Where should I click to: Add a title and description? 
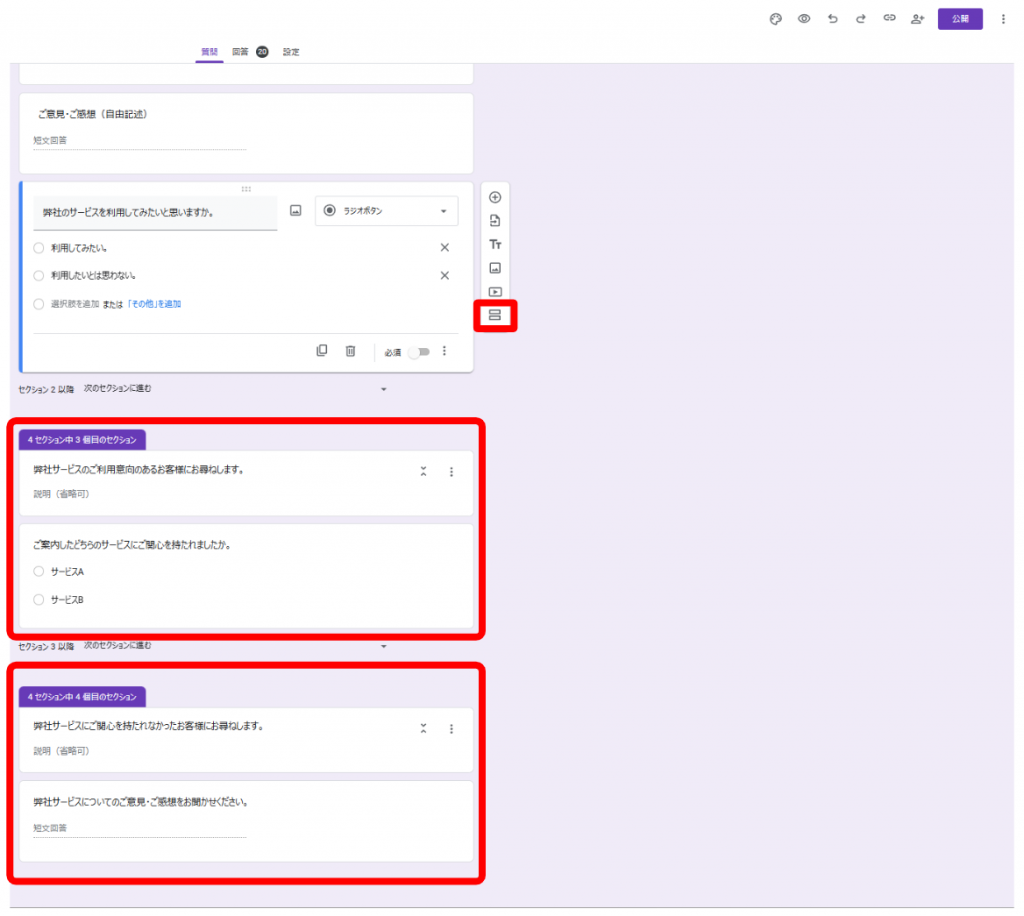pos(495,245)
